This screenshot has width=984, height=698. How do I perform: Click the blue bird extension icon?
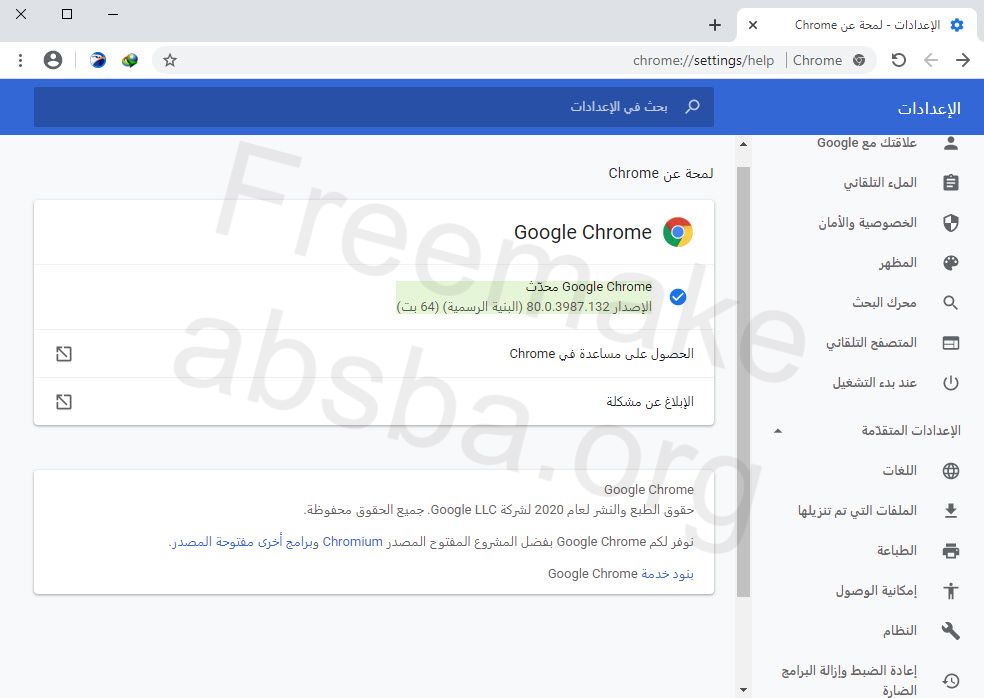(98, 60)
